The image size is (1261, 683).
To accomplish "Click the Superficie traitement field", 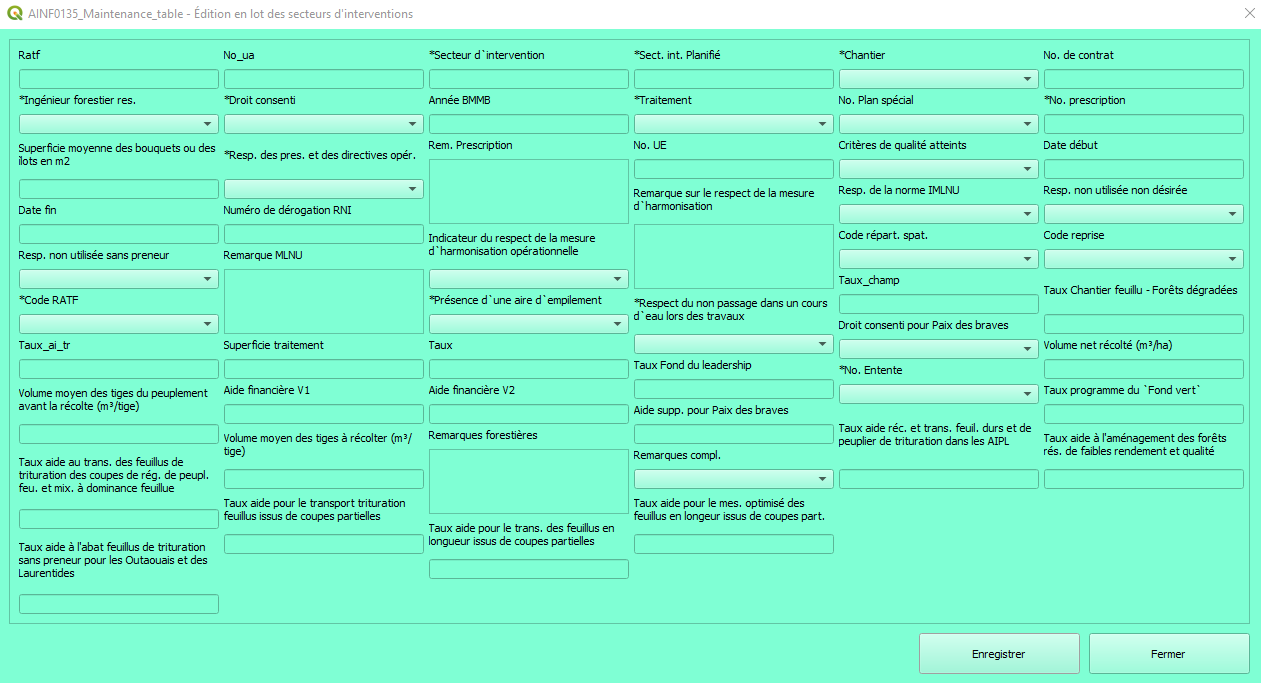I will [324, 369].
